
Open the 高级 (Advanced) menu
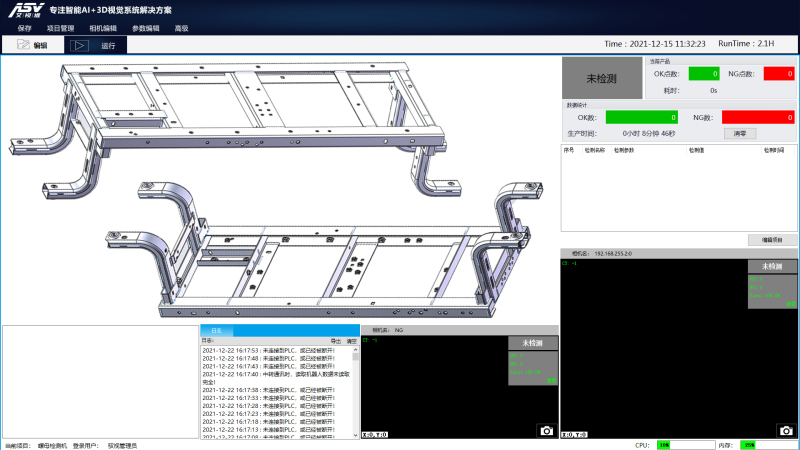pos(181,28)
